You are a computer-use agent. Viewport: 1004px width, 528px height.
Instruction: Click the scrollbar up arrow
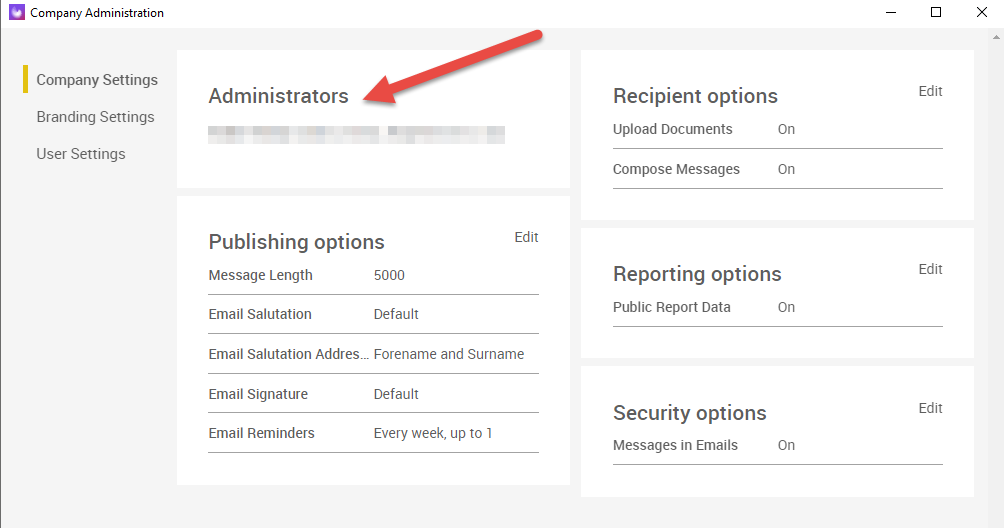996,38
